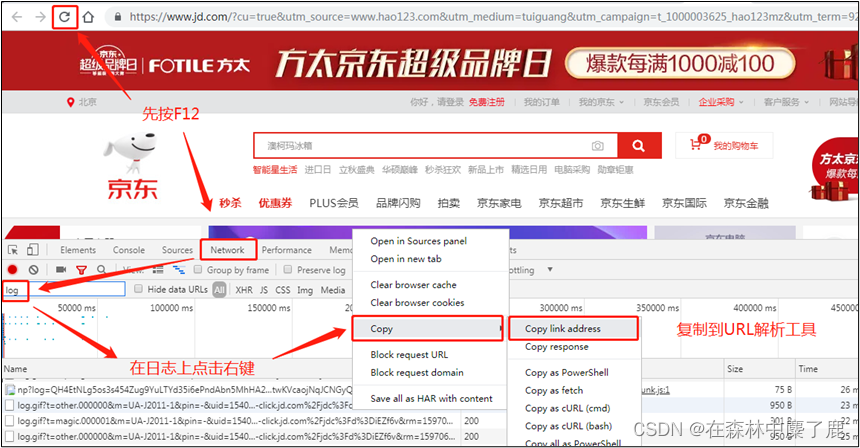This screenshot has height=448, width=860.
Task: Select Clear browser cookies
Action: tap(417, 303)
